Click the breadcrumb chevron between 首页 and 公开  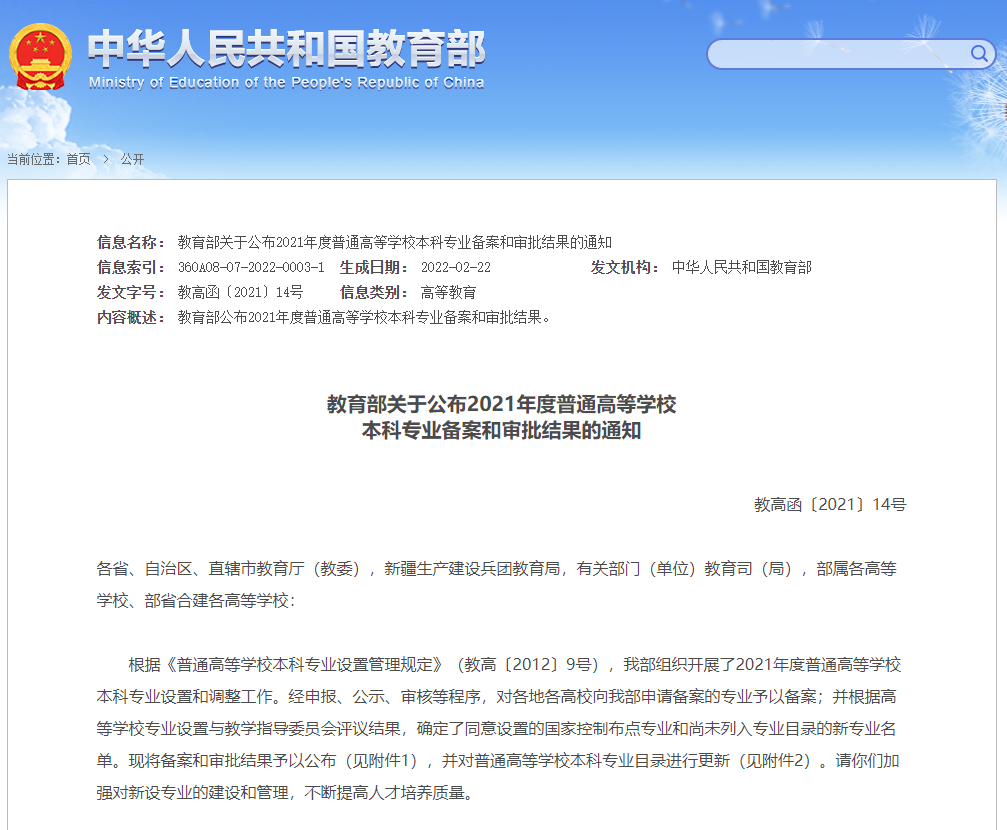pos(103,157)
